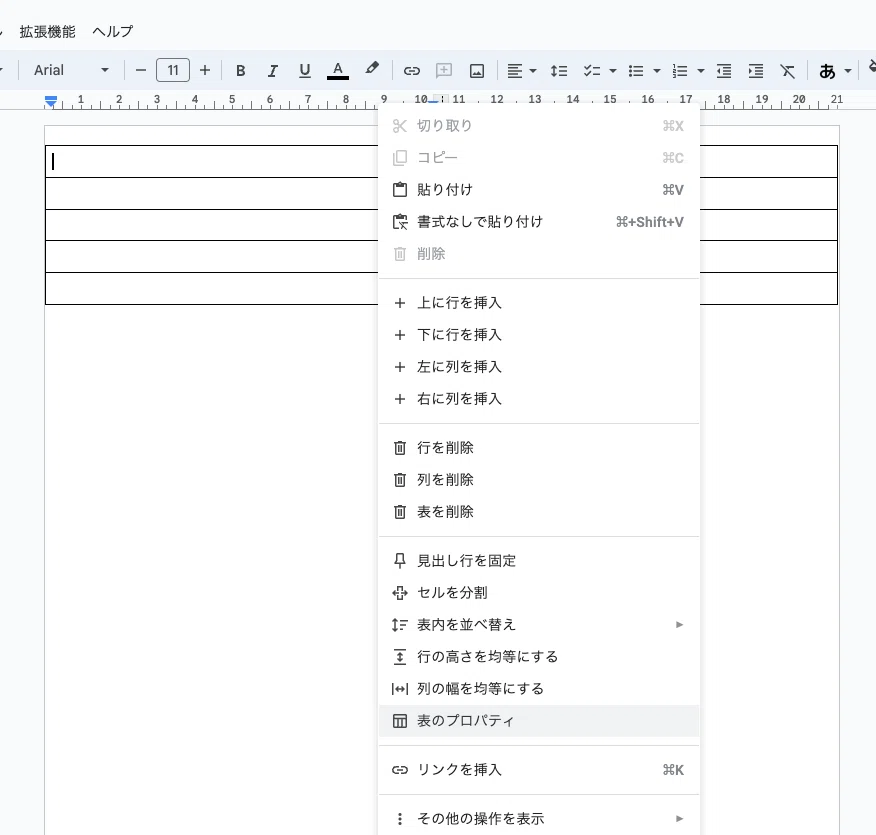Open line and paragraph spacing options
The image size is (876, 835).
559,70
